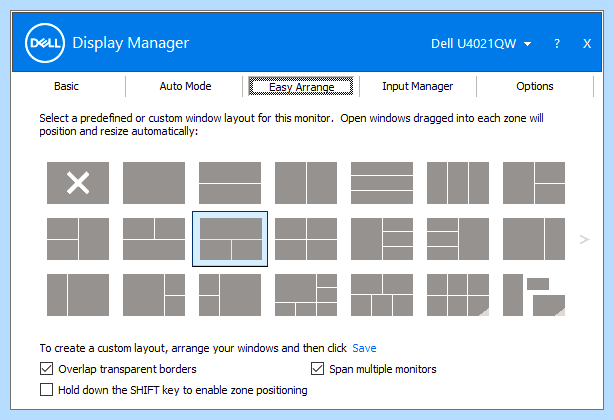
Task: Select two top zones with bottom row
Action: [x=154, y=239]
